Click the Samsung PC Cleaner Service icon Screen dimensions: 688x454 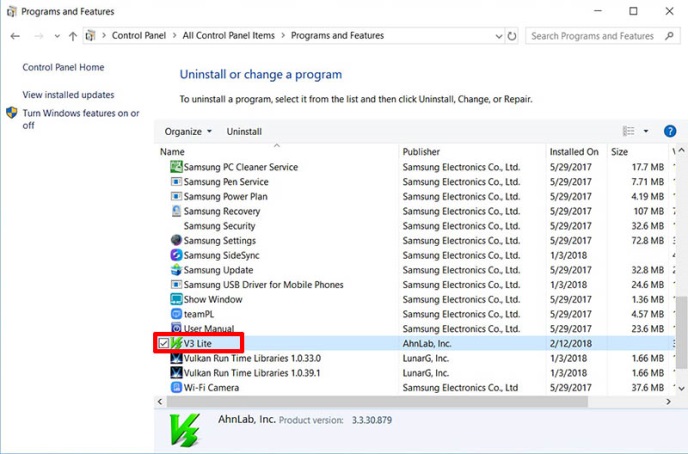tap(176, 167)
